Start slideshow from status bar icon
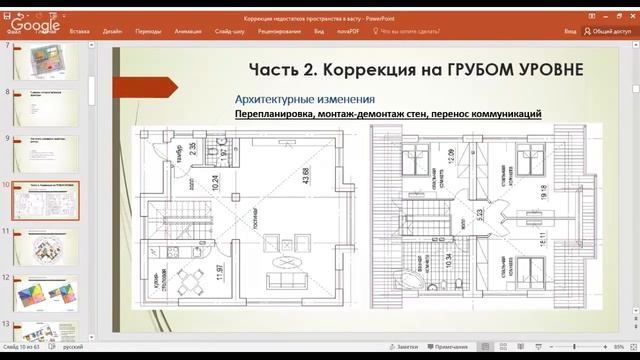 [538, 347]
